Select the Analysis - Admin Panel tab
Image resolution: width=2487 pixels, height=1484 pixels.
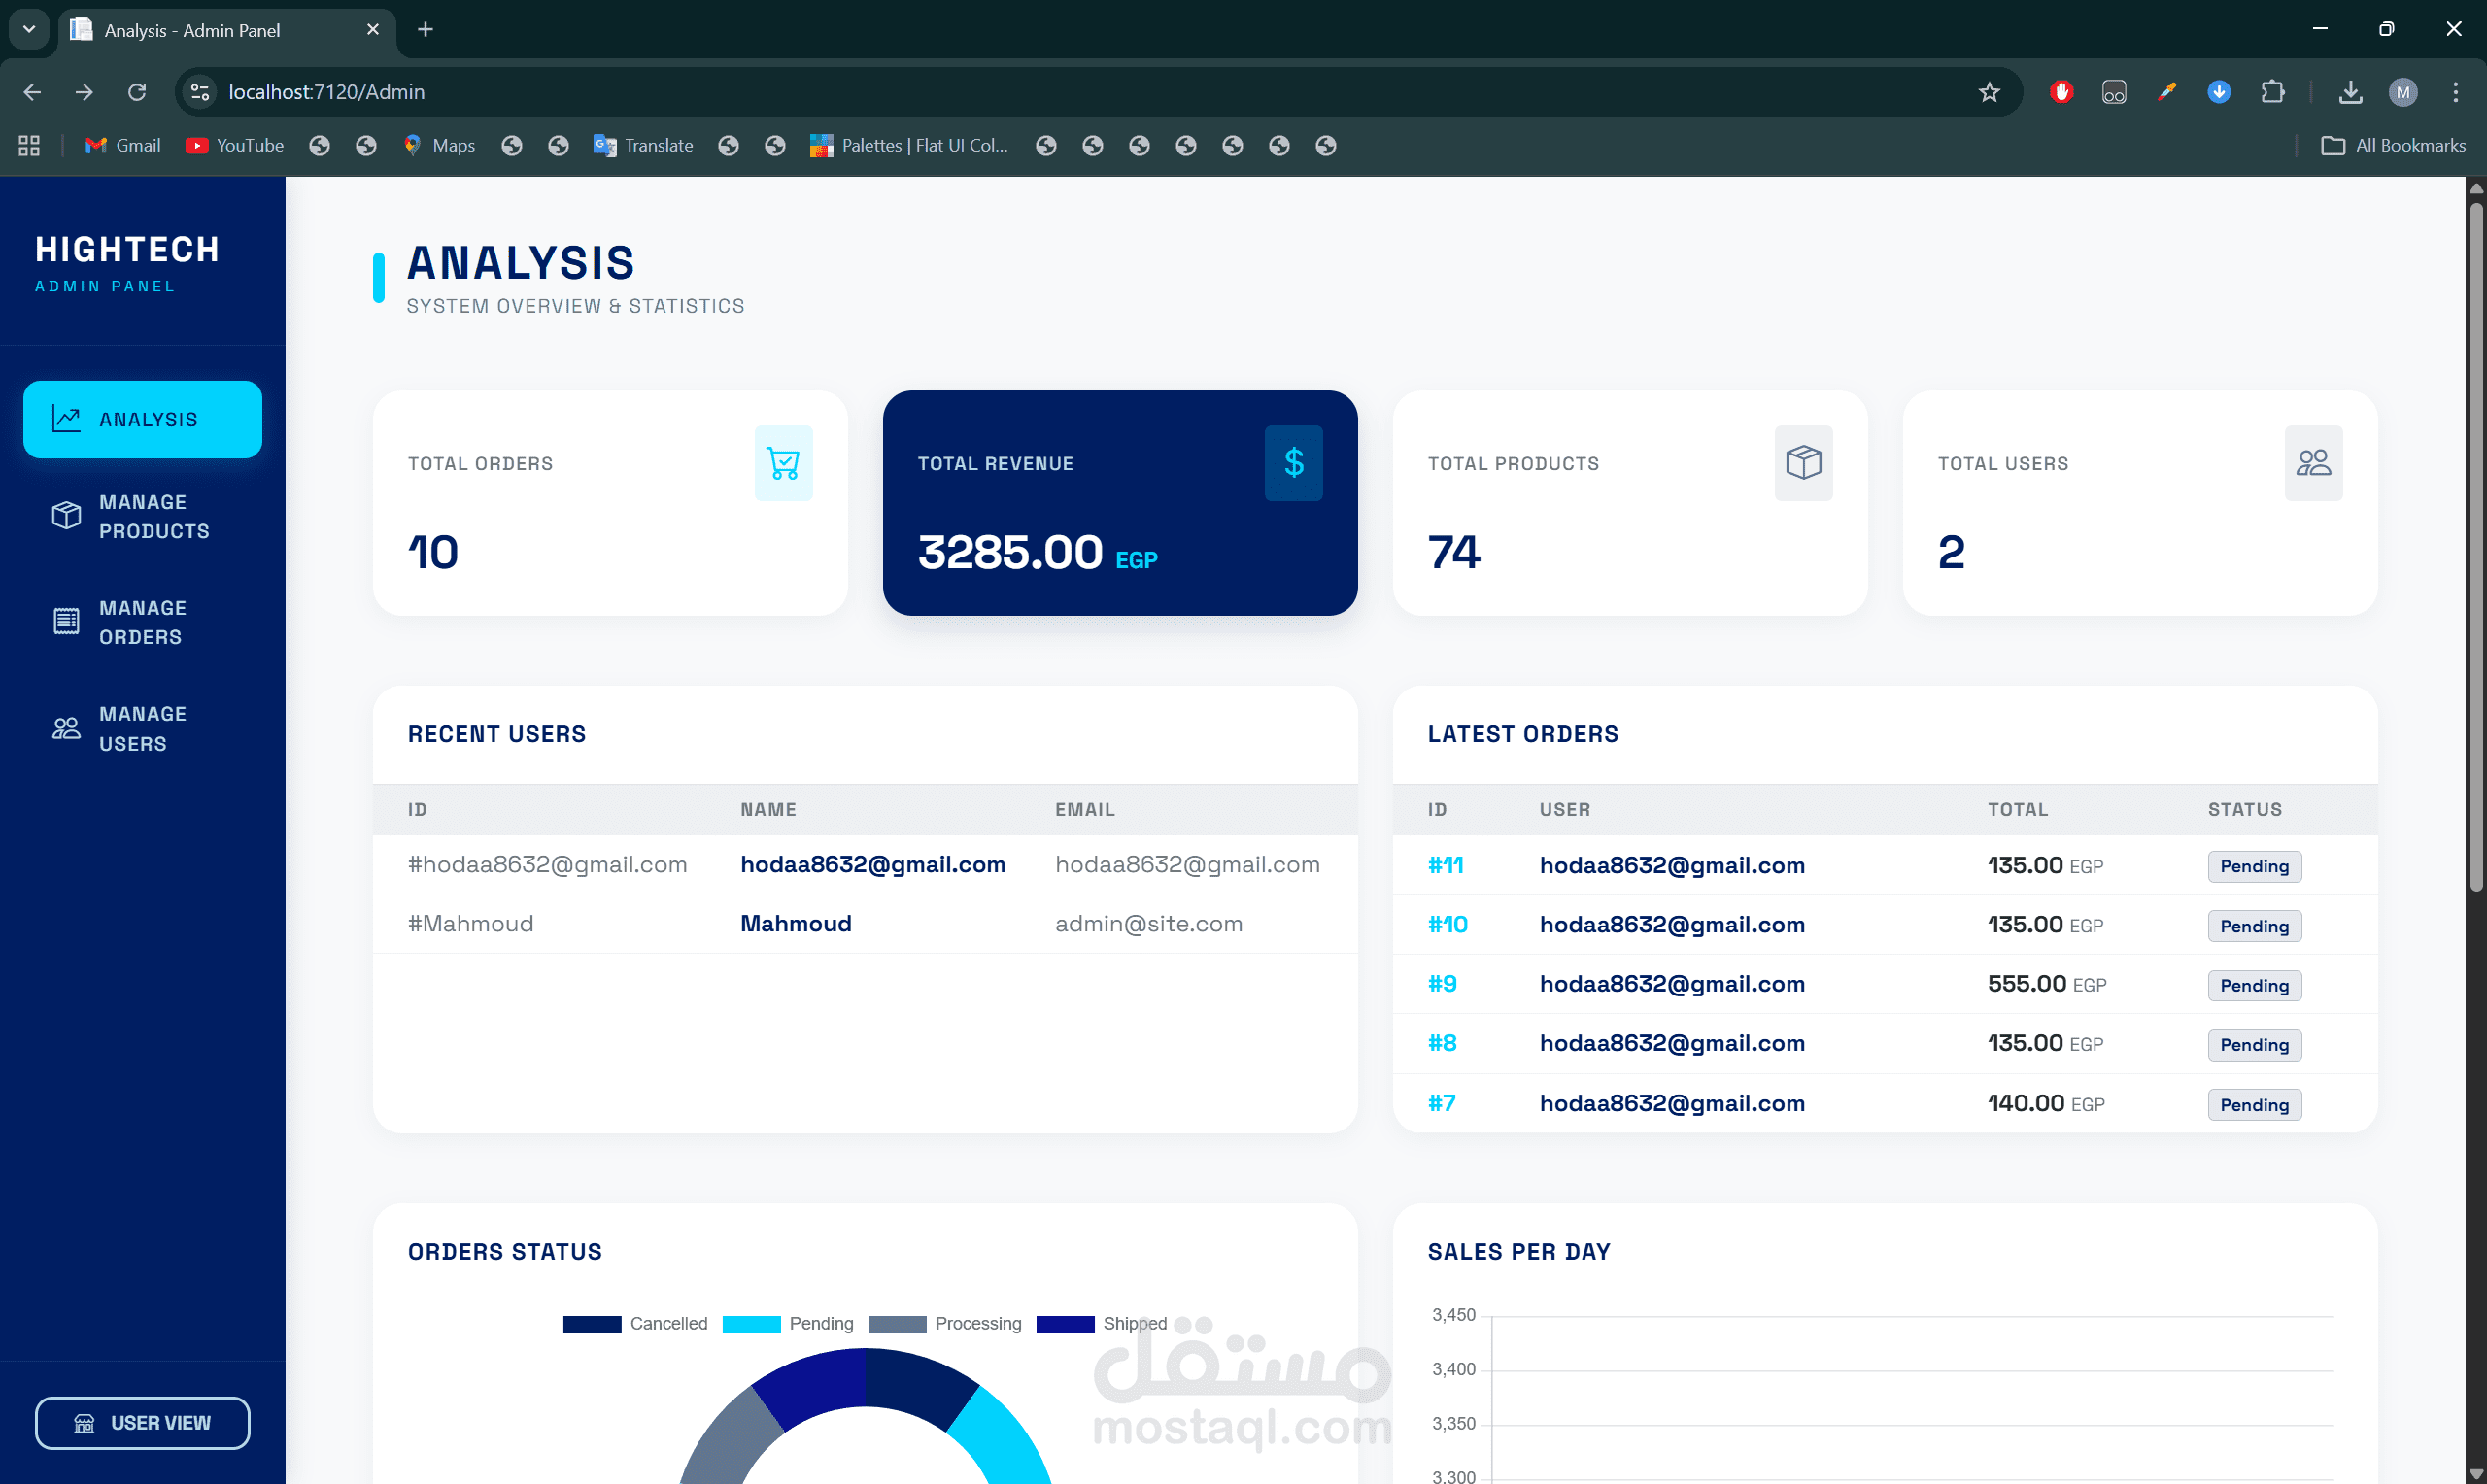(x=227, y=30)
